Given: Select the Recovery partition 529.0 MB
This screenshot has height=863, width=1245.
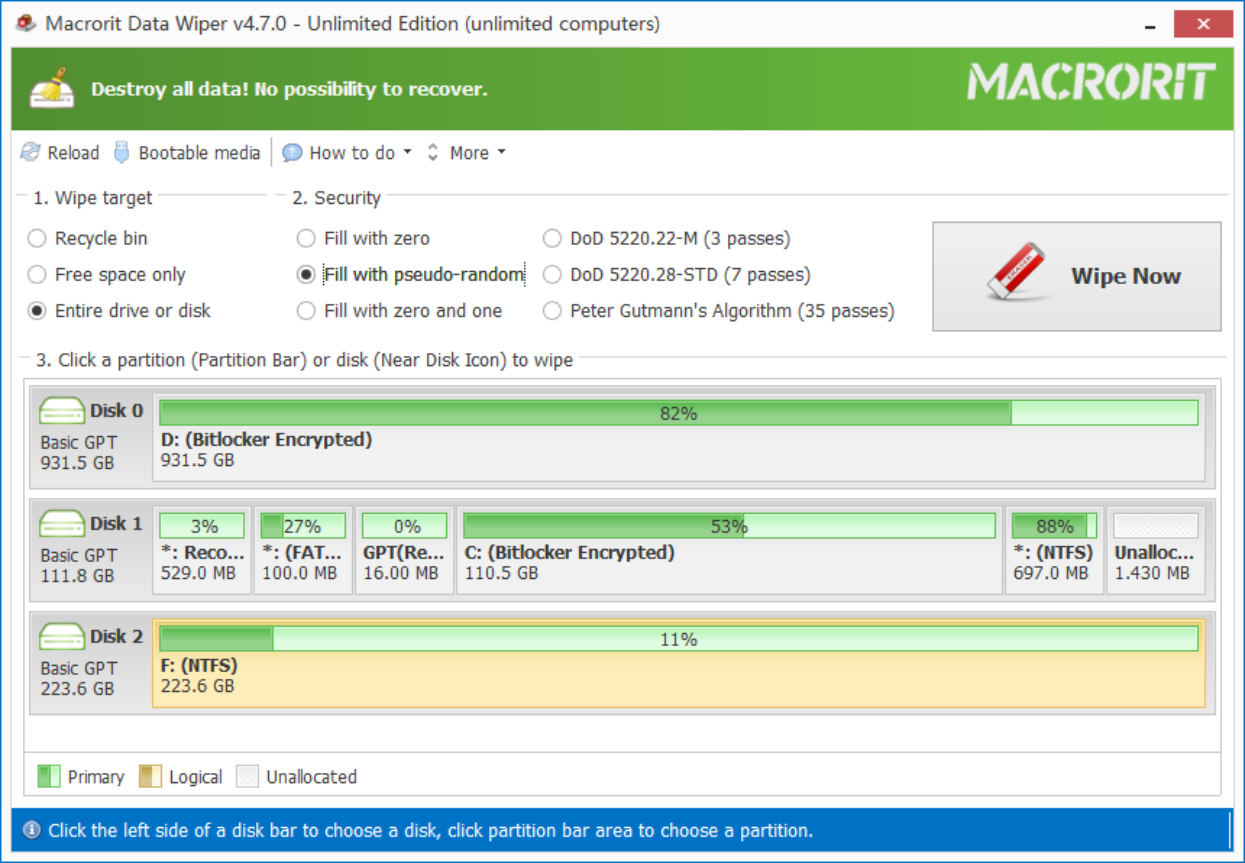Looking at the screenshot, I should click(x=202, y=549).
